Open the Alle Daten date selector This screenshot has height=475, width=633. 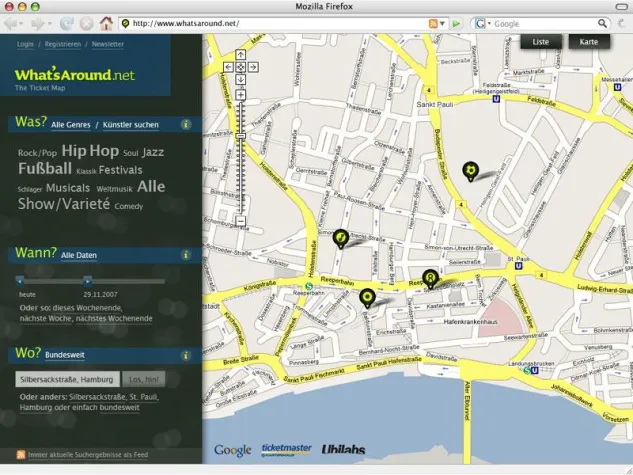[x=79, y=256]
